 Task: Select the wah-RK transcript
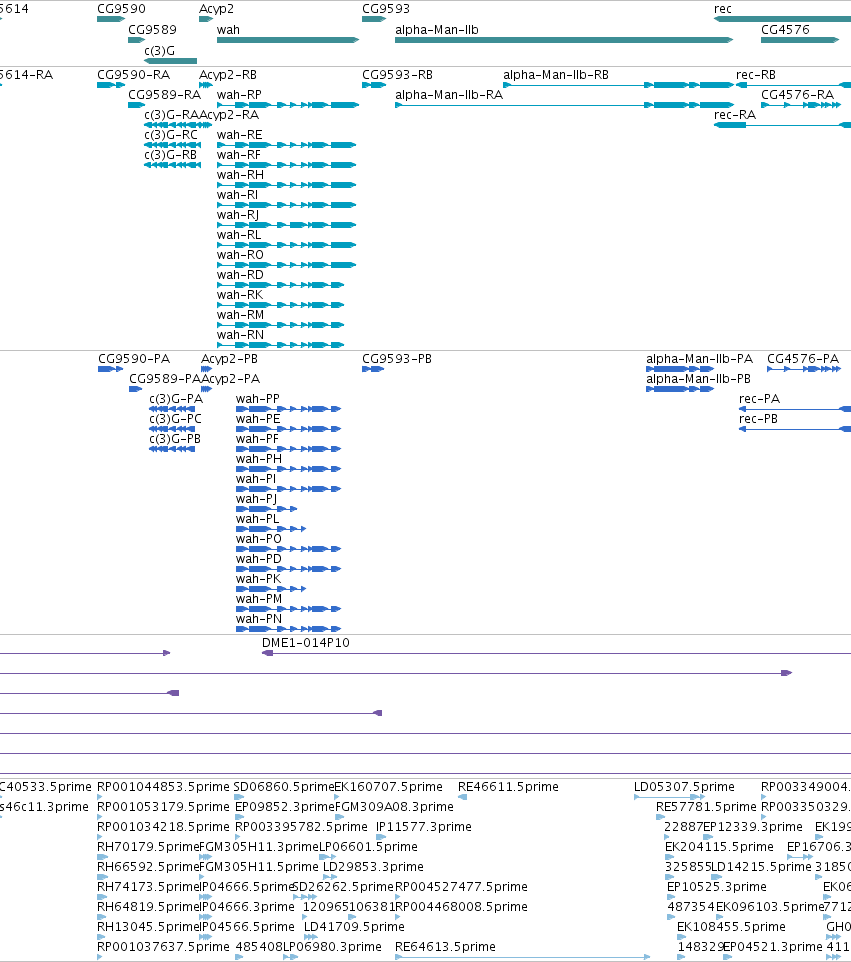[280, 305]
